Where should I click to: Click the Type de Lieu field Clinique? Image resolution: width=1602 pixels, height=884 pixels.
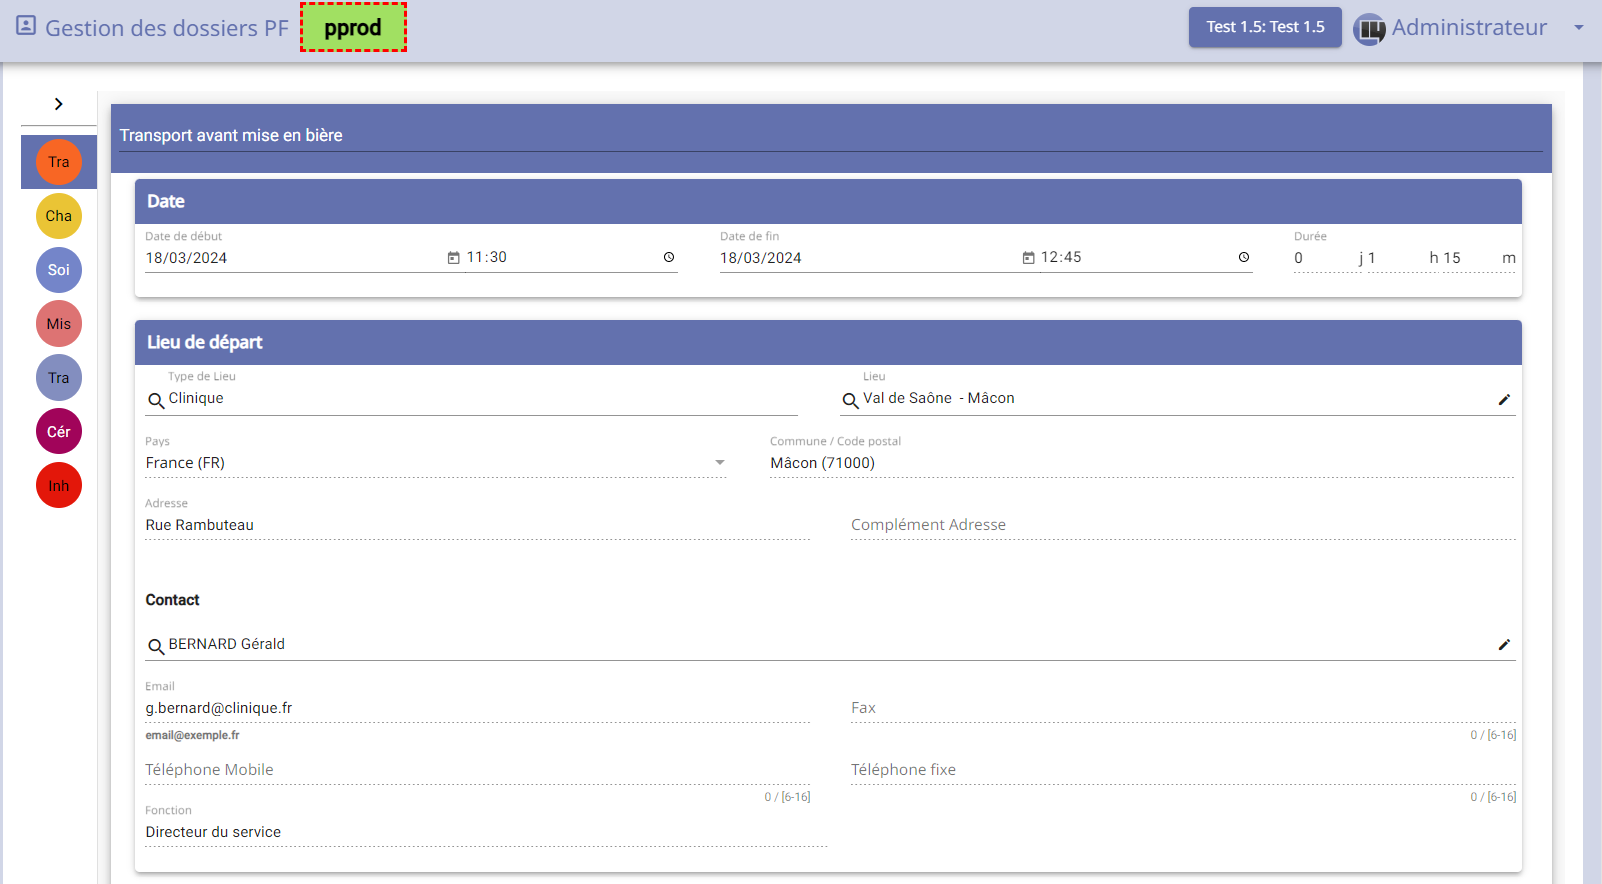tap(482, 398)
